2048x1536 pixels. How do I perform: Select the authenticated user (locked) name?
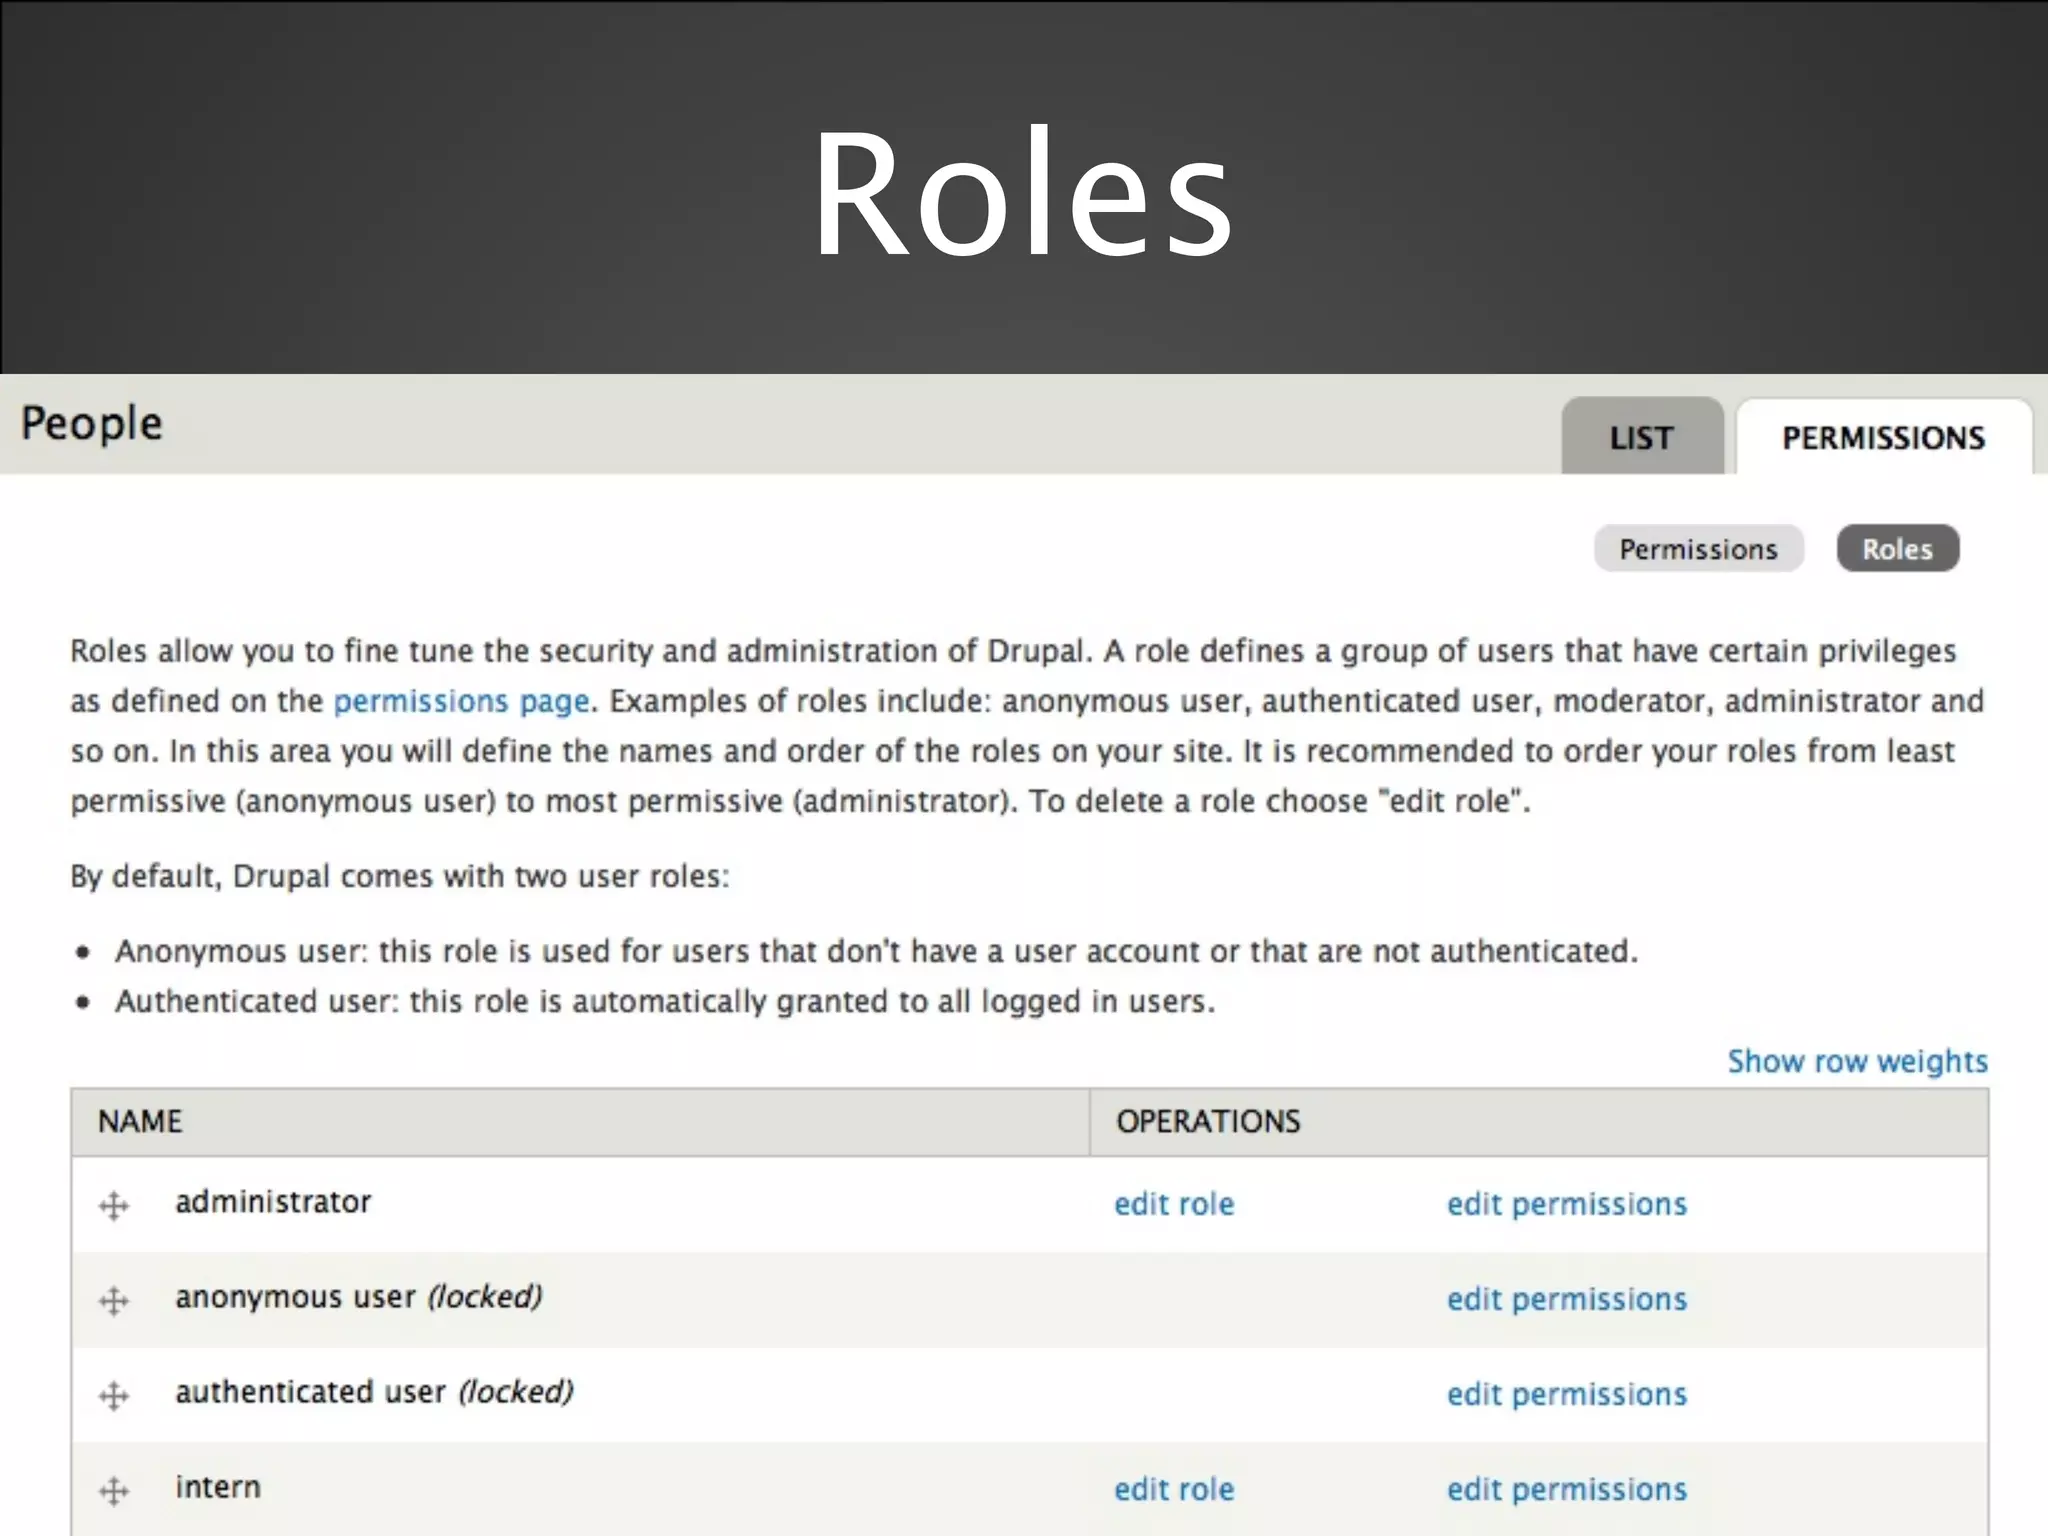[x=374, y=1392]
